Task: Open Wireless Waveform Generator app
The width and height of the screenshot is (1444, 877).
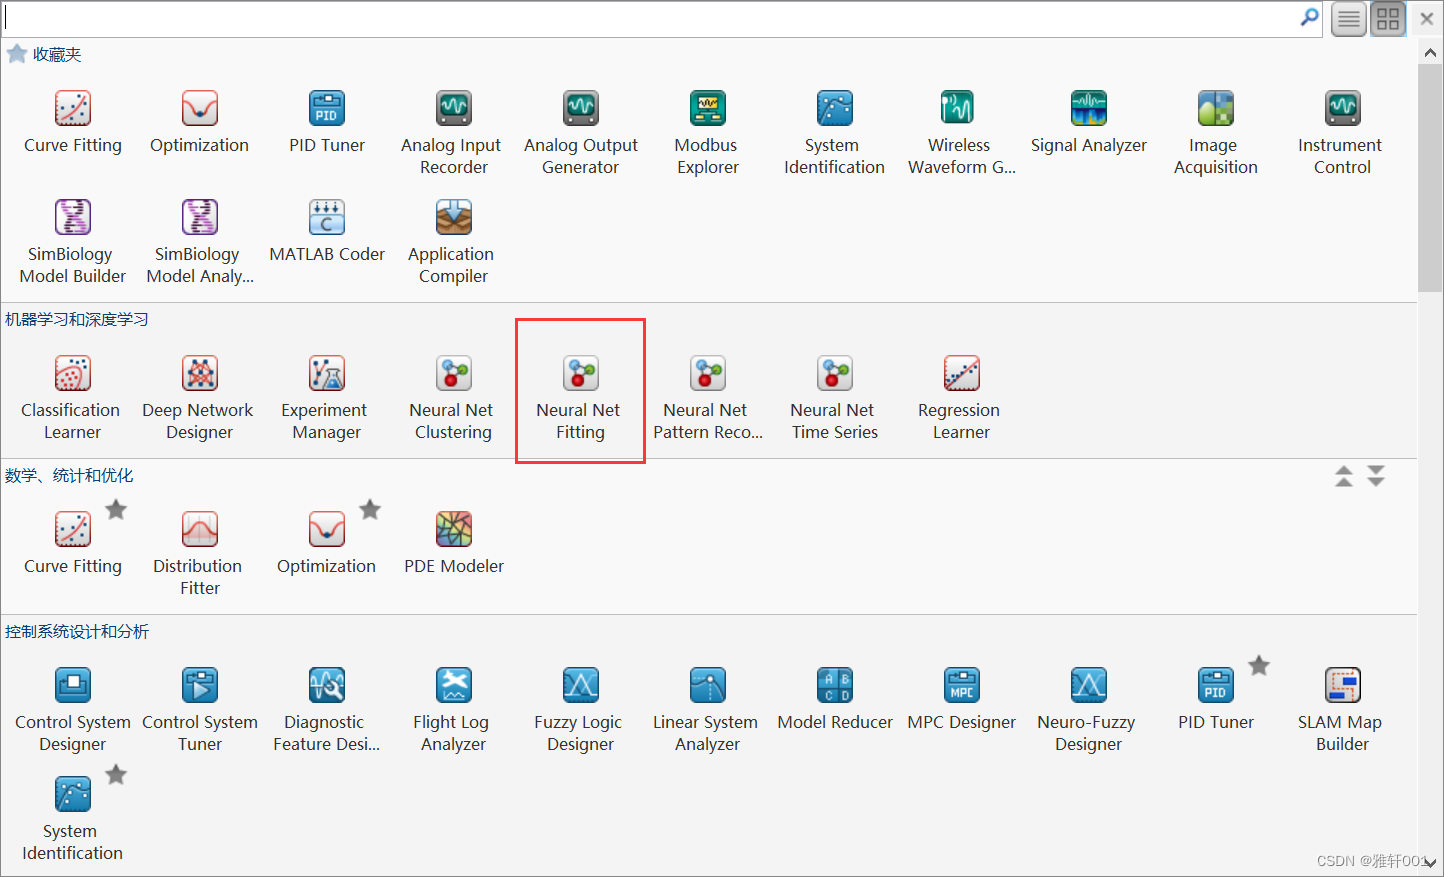Action: [x=961, y=134]
